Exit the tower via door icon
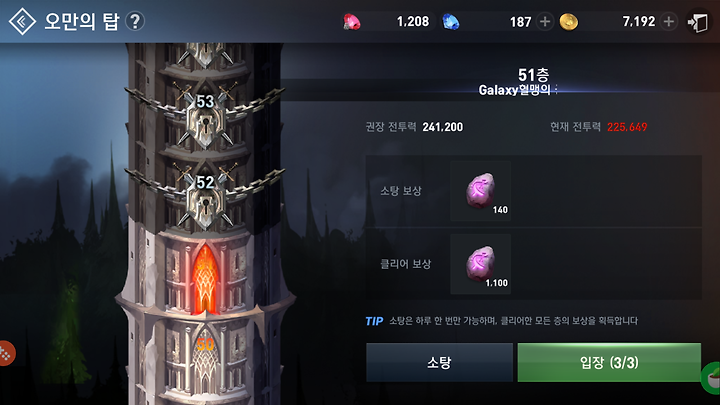 (697, 22)
